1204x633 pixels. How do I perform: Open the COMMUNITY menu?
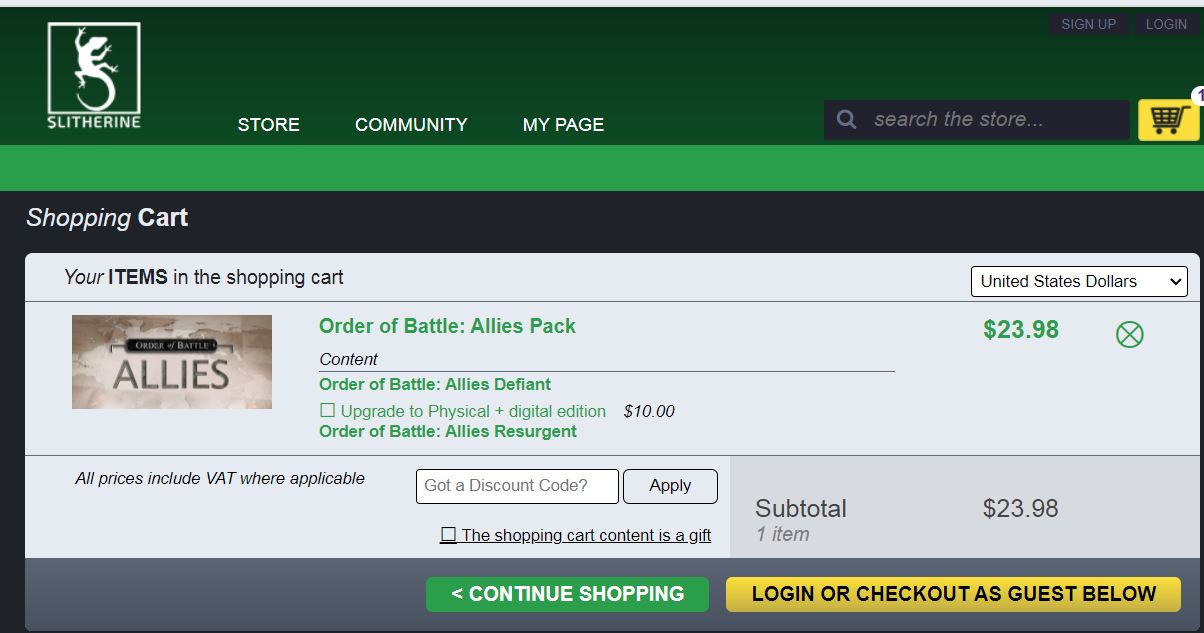[411, 125]
